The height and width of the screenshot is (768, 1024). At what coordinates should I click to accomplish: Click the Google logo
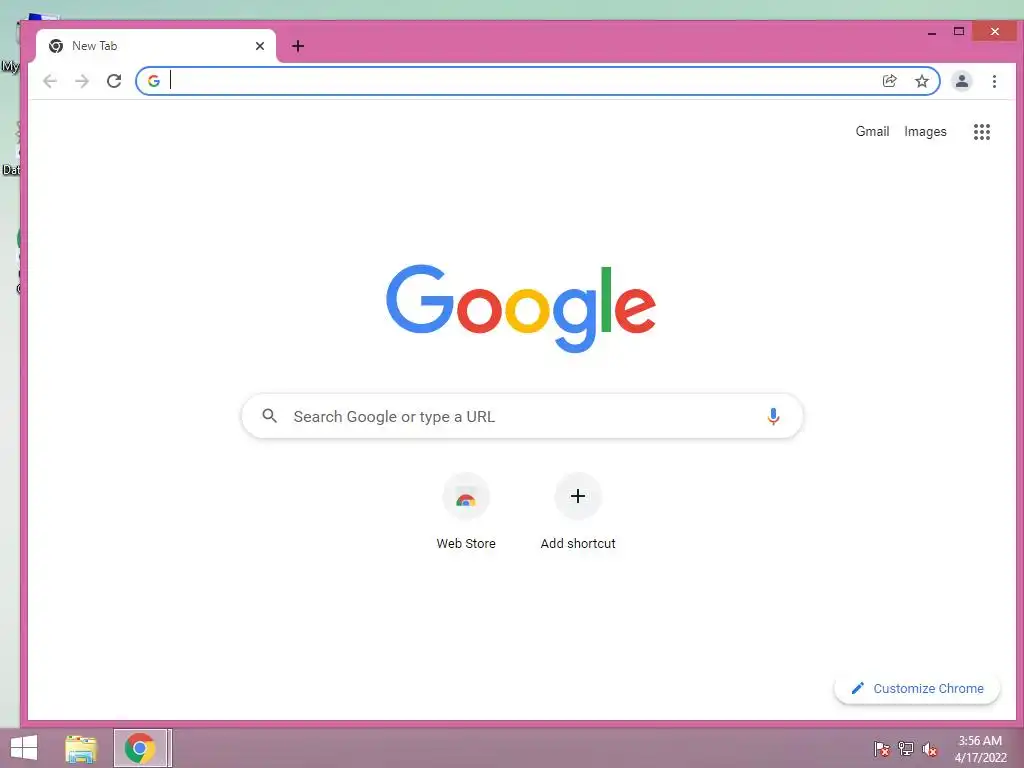pos(520,308)
